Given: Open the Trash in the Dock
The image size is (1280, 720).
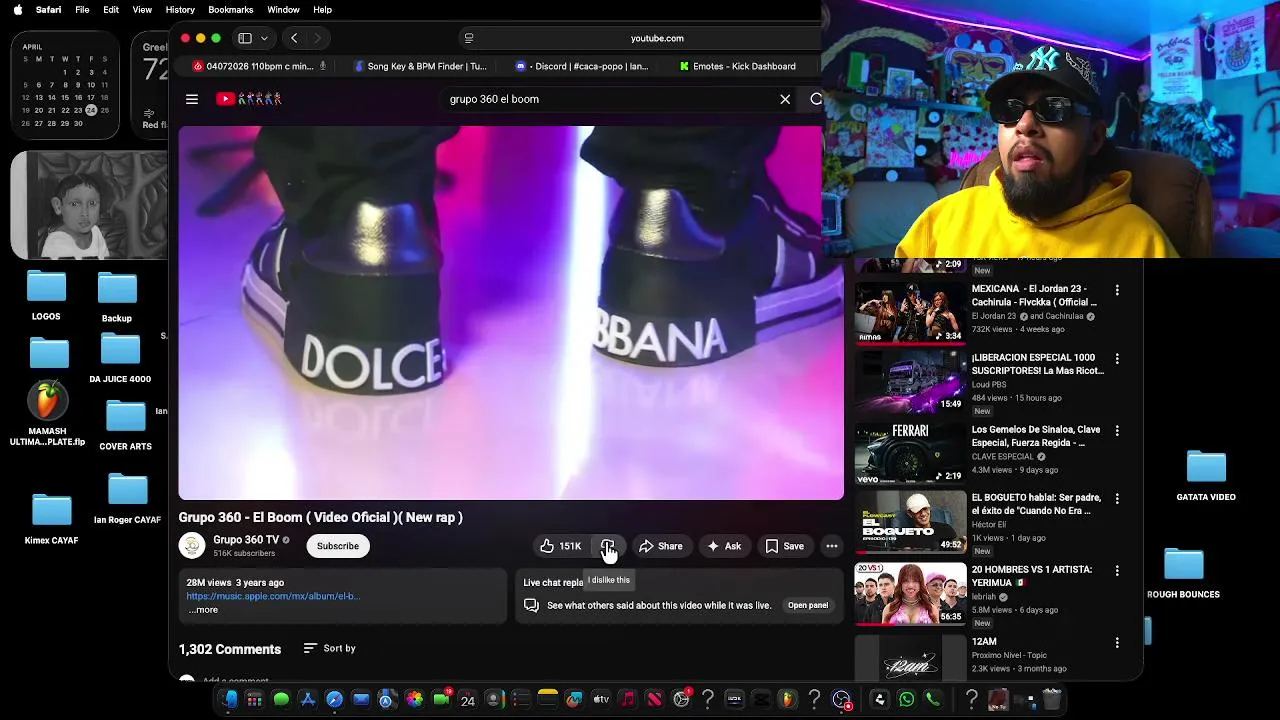Looking at the screenshot, I should (1051, 699).
